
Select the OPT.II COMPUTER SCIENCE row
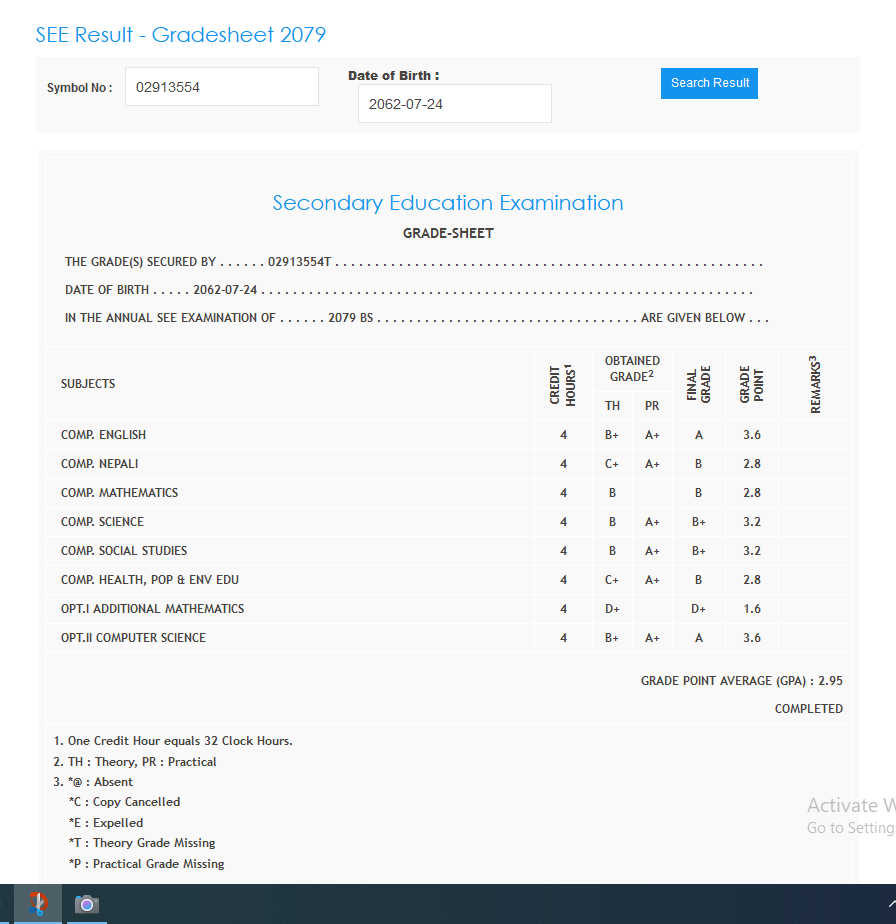134,638
